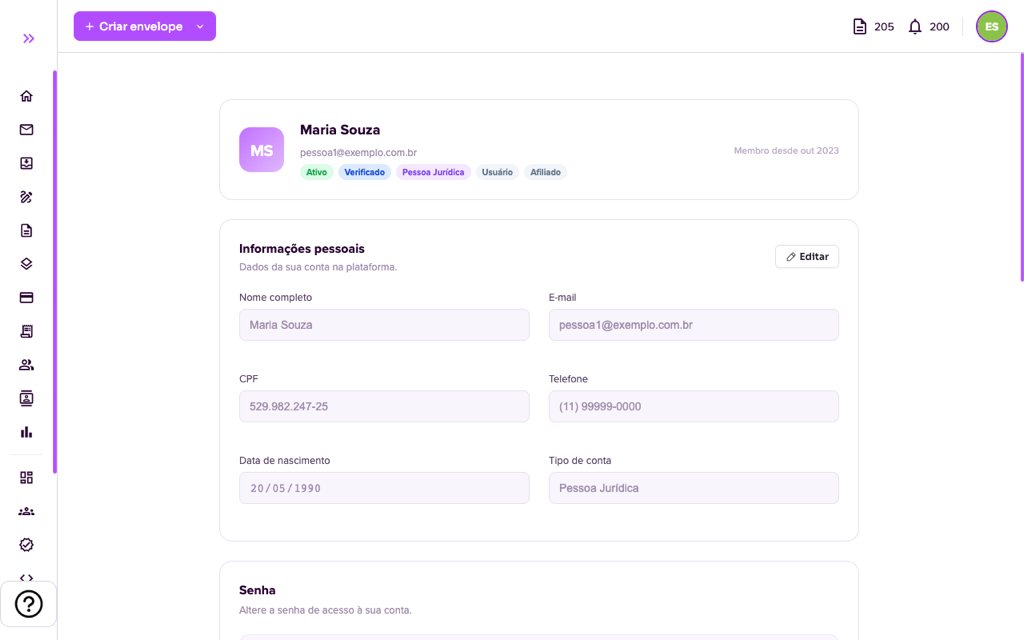Open the people contacts icon in sidebar

[x=26, y=365]
